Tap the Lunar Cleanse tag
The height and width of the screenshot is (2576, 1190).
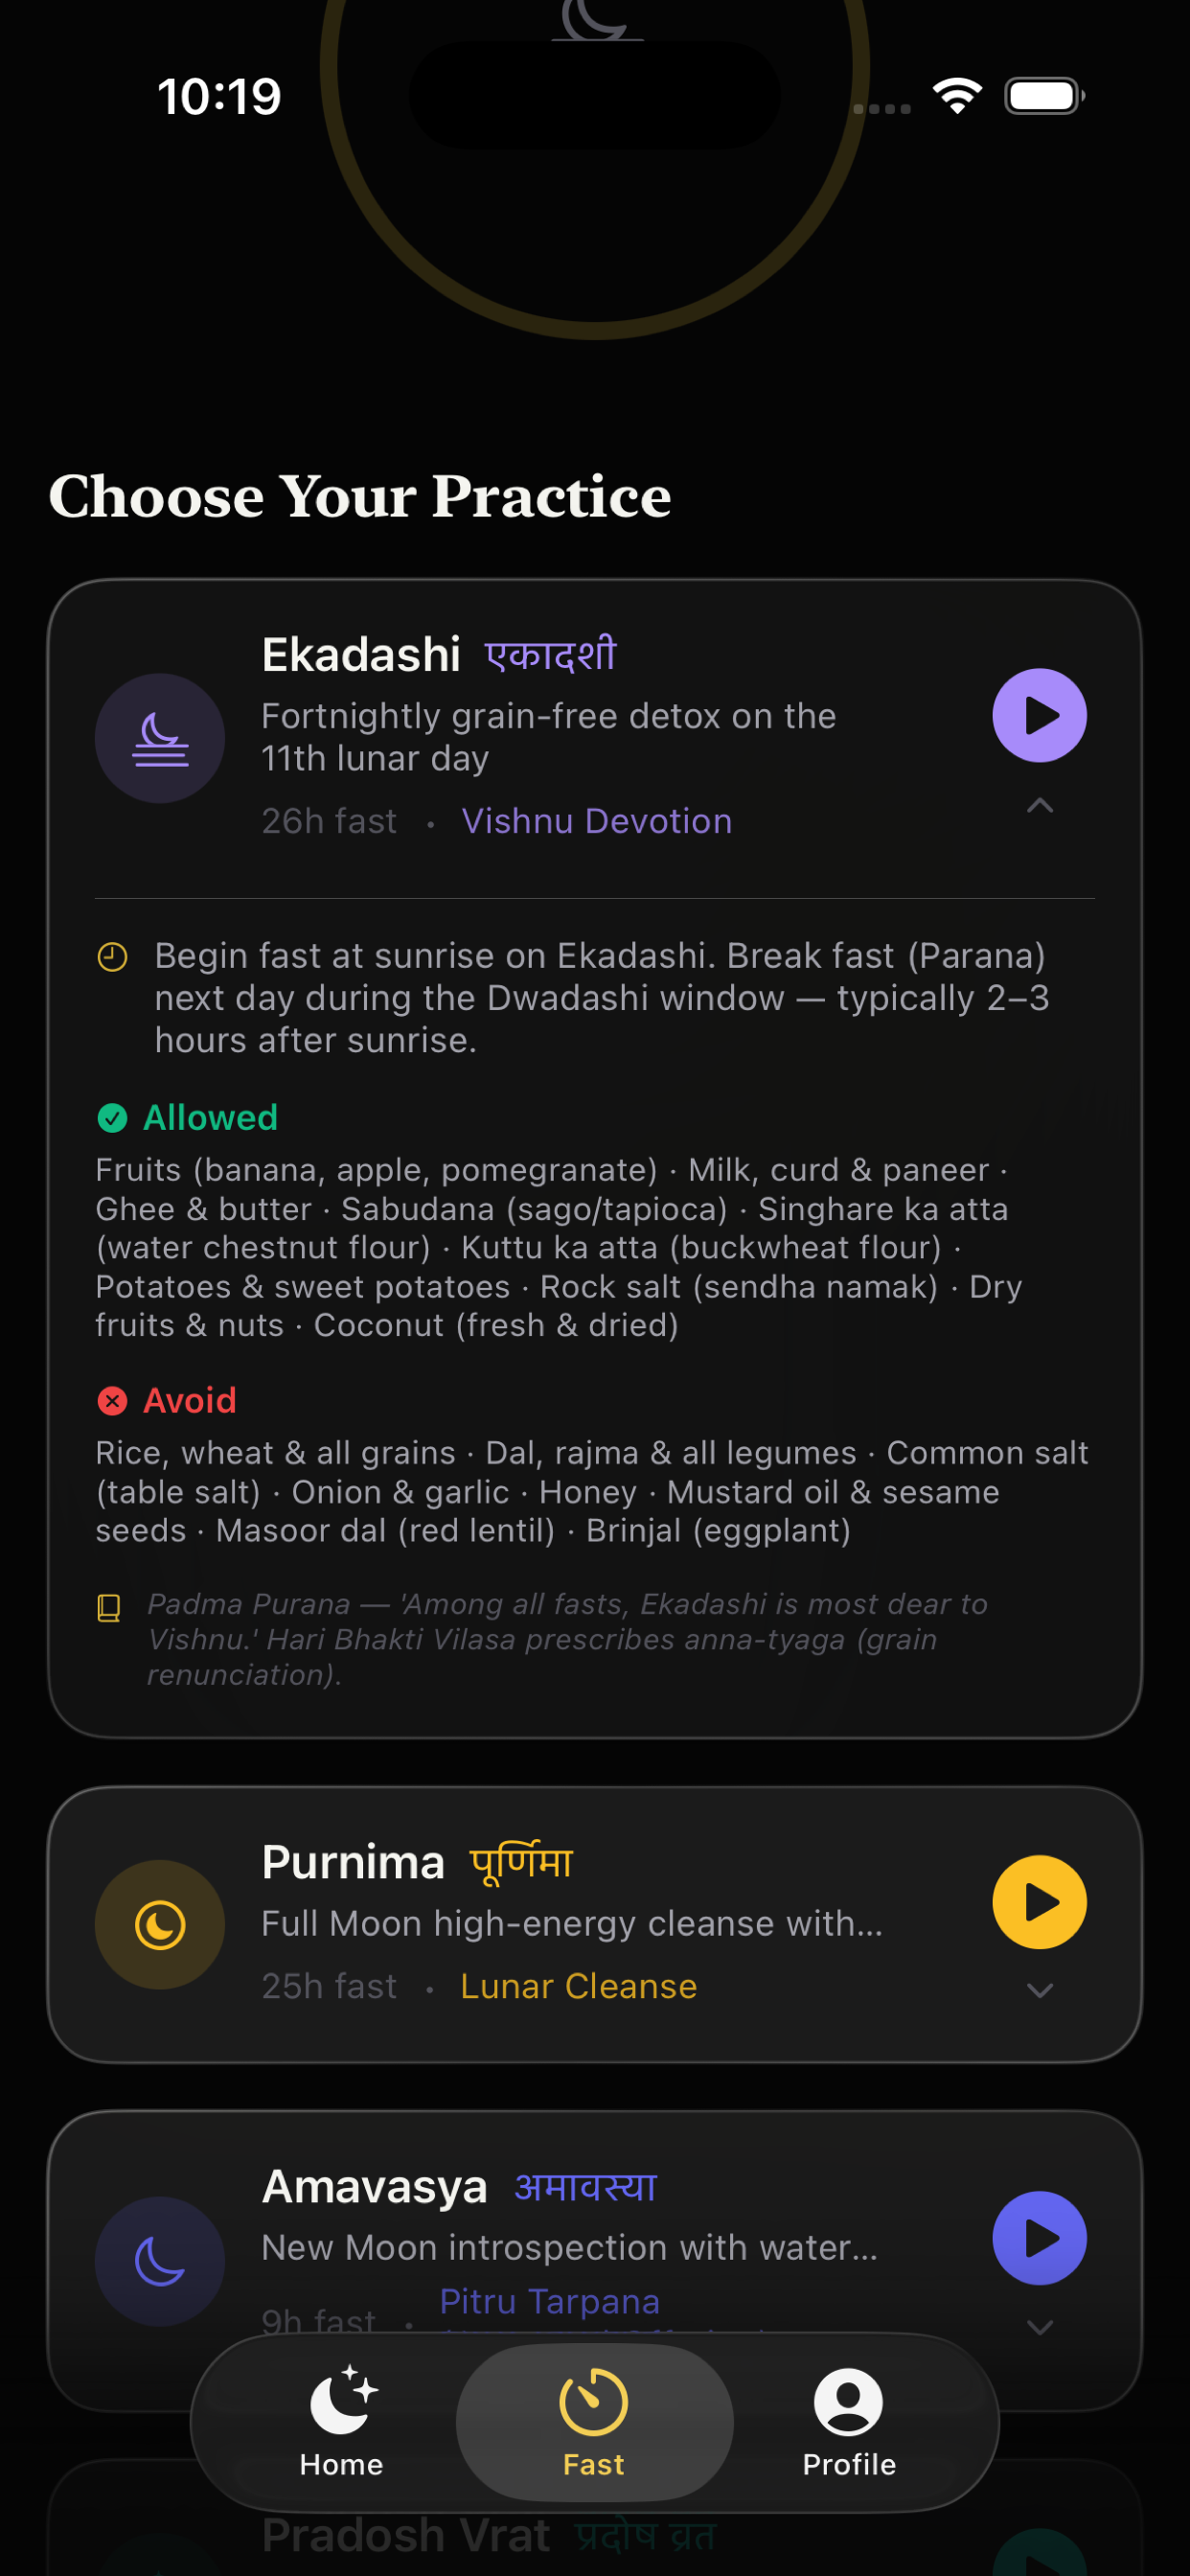[579, 1986]
